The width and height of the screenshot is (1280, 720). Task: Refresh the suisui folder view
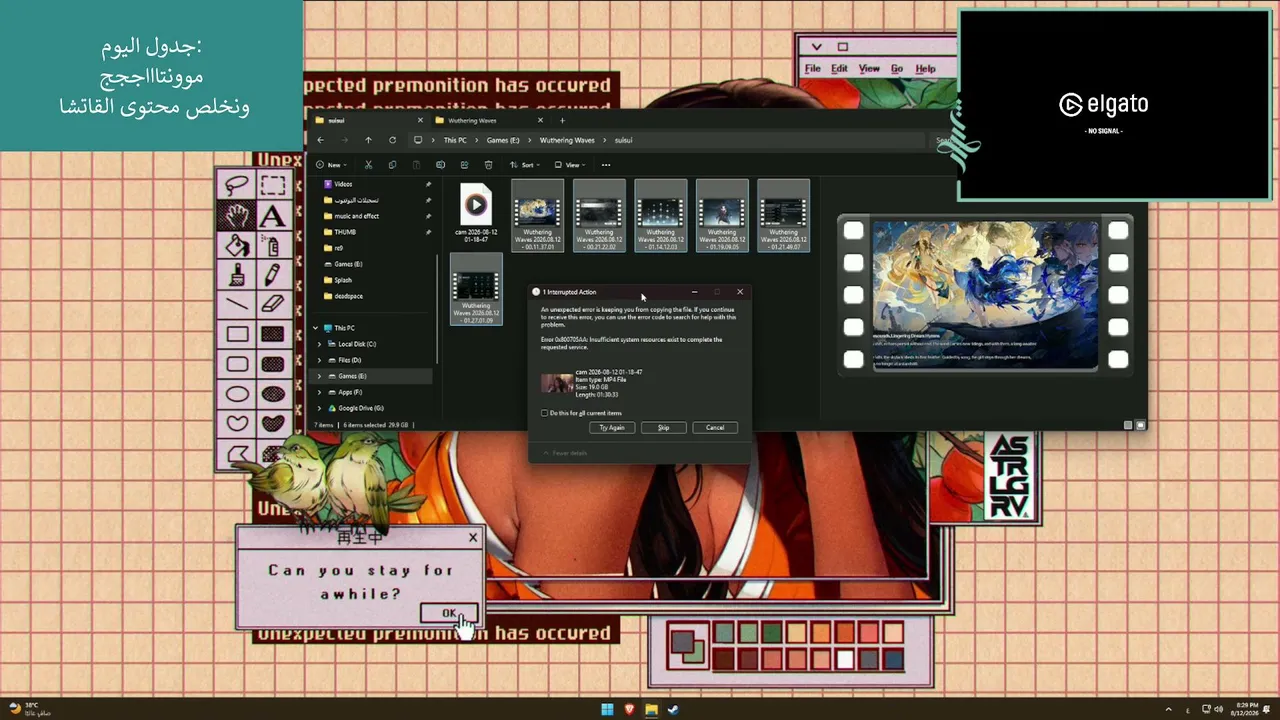(392, 140)
